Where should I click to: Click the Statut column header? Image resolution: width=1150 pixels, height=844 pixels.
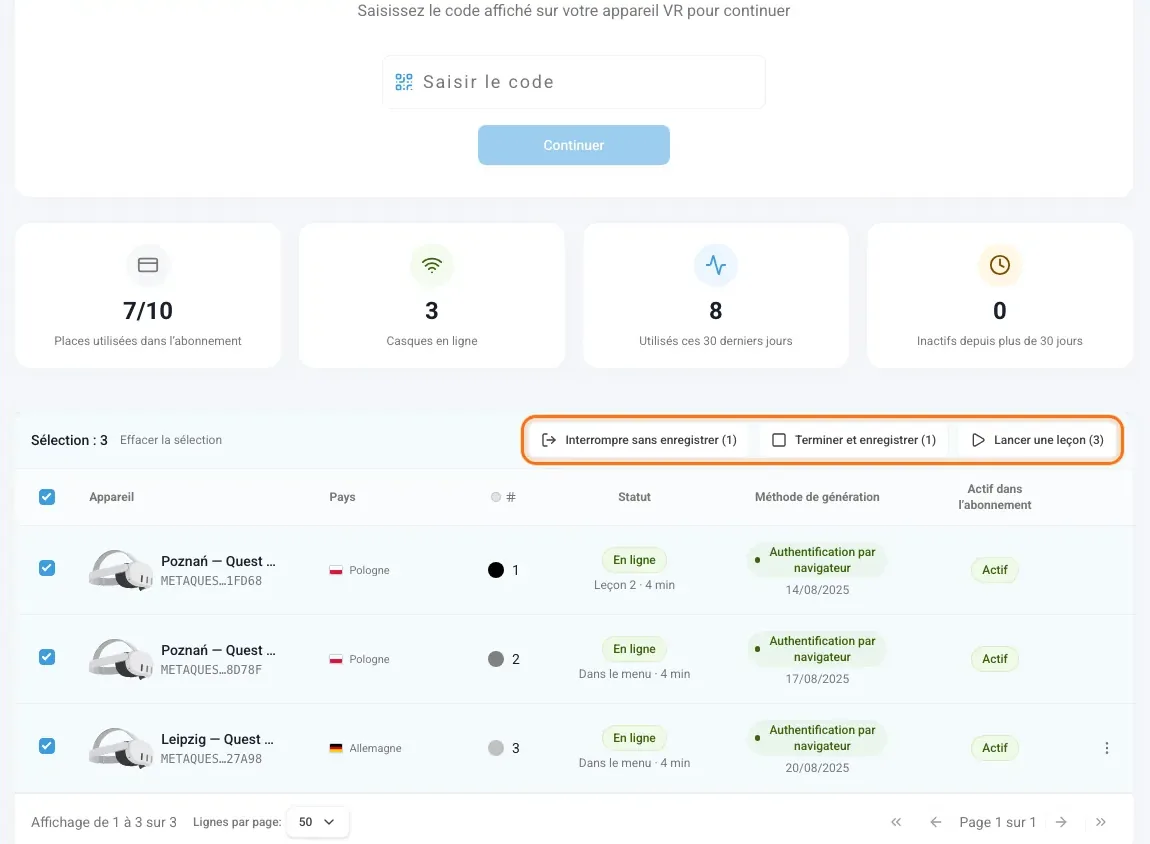[634, 497]
